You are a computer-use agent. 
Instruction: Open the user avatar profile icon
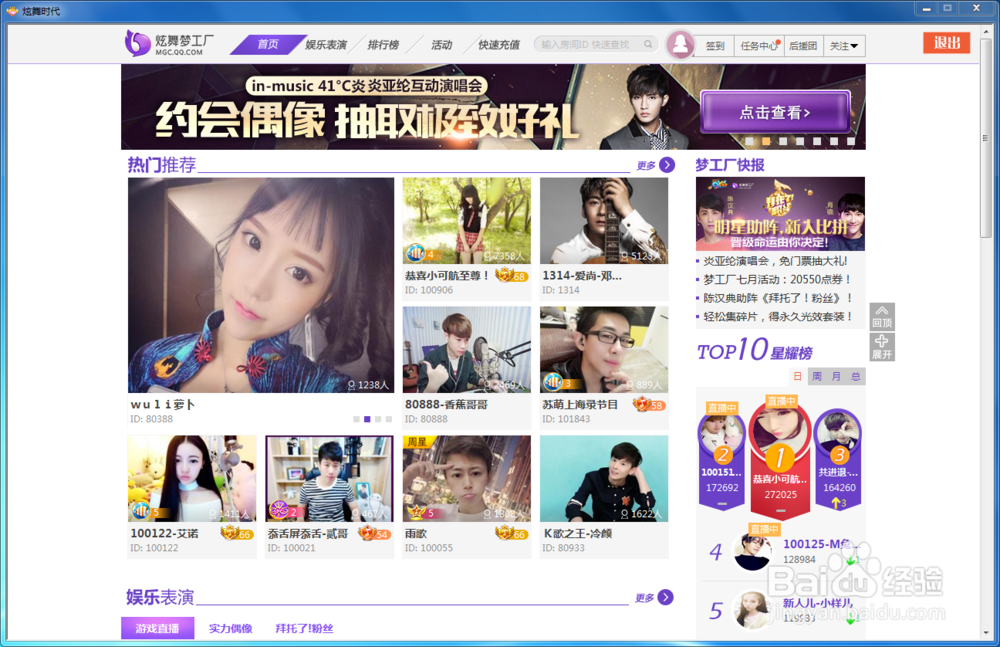[x=680, y=45]
